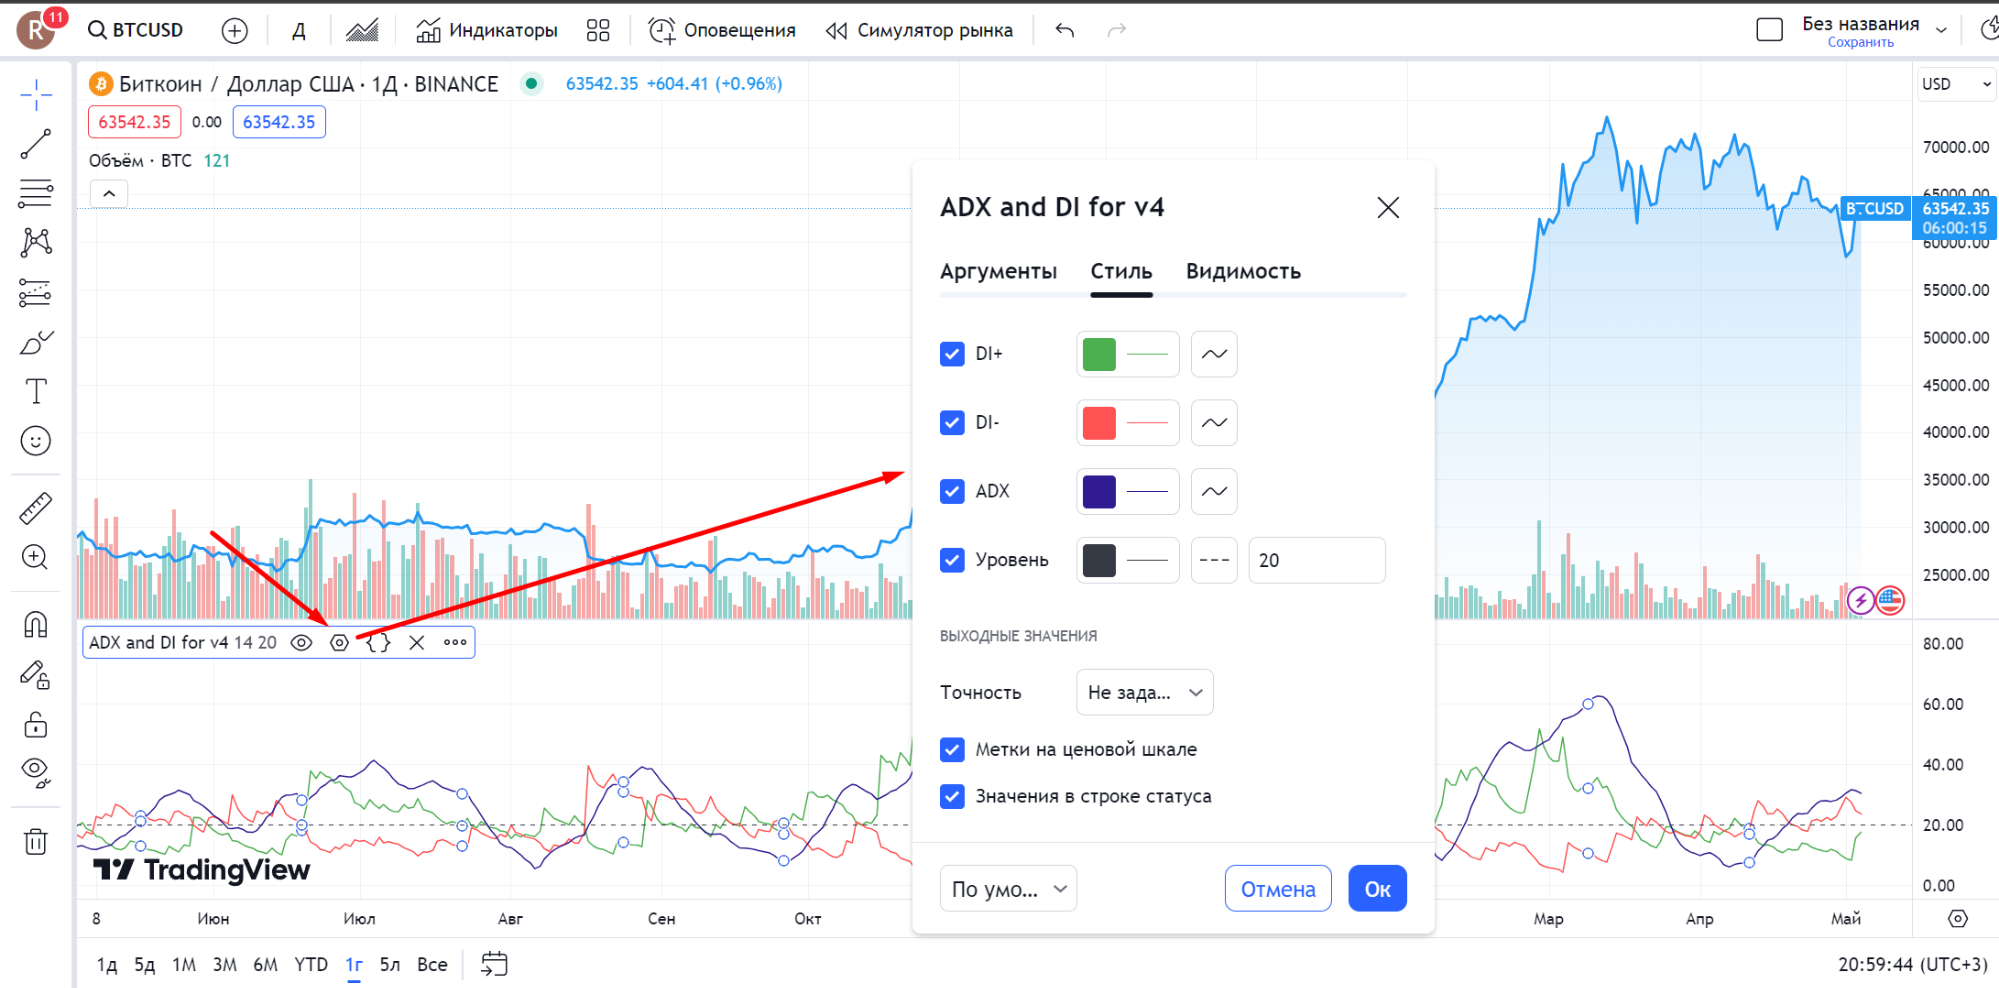Click the trash icon to remove drawings
This screenshot has width=1999, height=988.
click(x=36, y=842)
